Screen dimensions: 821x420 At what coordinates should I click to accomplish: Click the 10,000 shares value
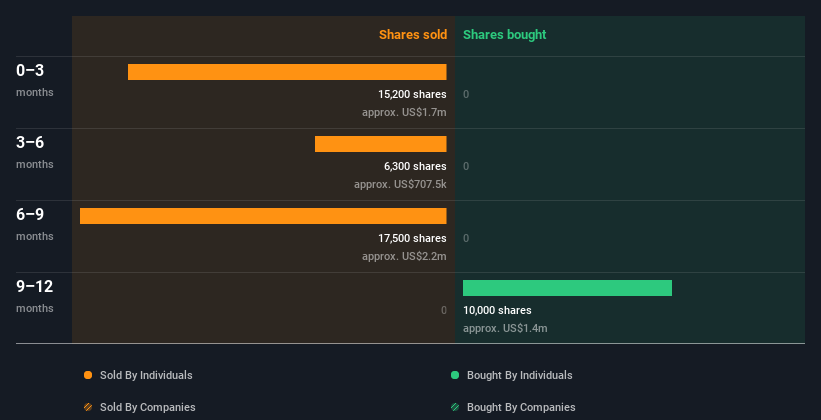tap(497, 310)
